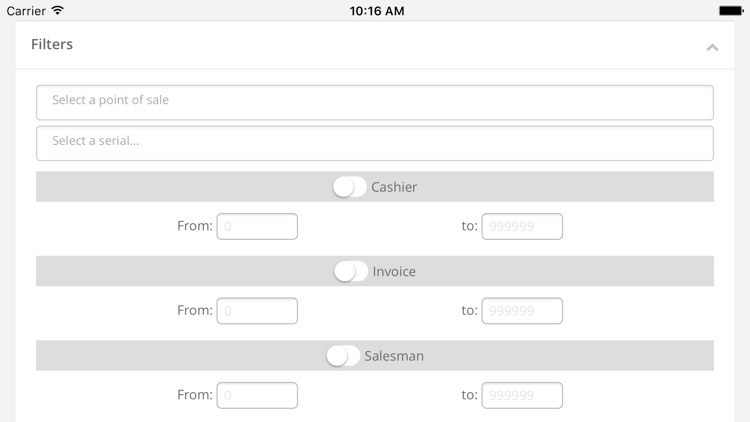Turn on the Invoice filter switch
The height and width of the screenshot is (422, 750).
pos(351,272)
